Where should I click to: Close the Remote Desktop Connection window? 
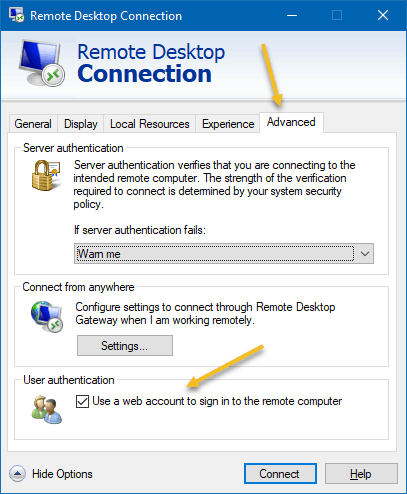point(383,15)
